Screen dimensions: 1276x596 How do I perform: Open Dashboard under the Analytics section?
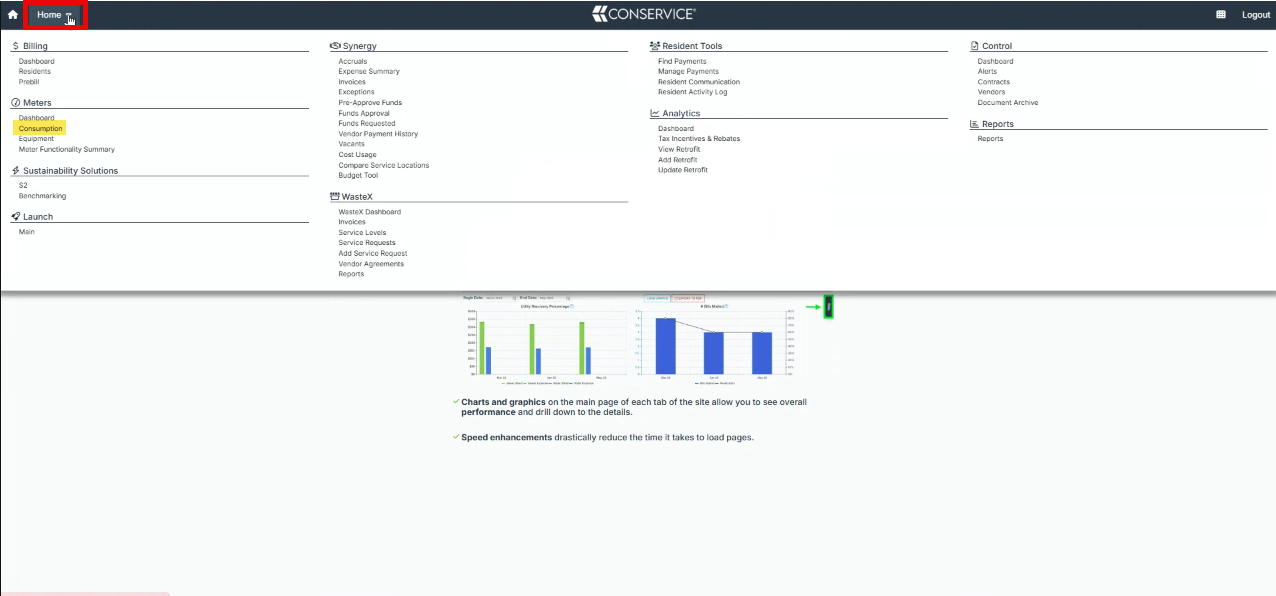click(676, 129)
